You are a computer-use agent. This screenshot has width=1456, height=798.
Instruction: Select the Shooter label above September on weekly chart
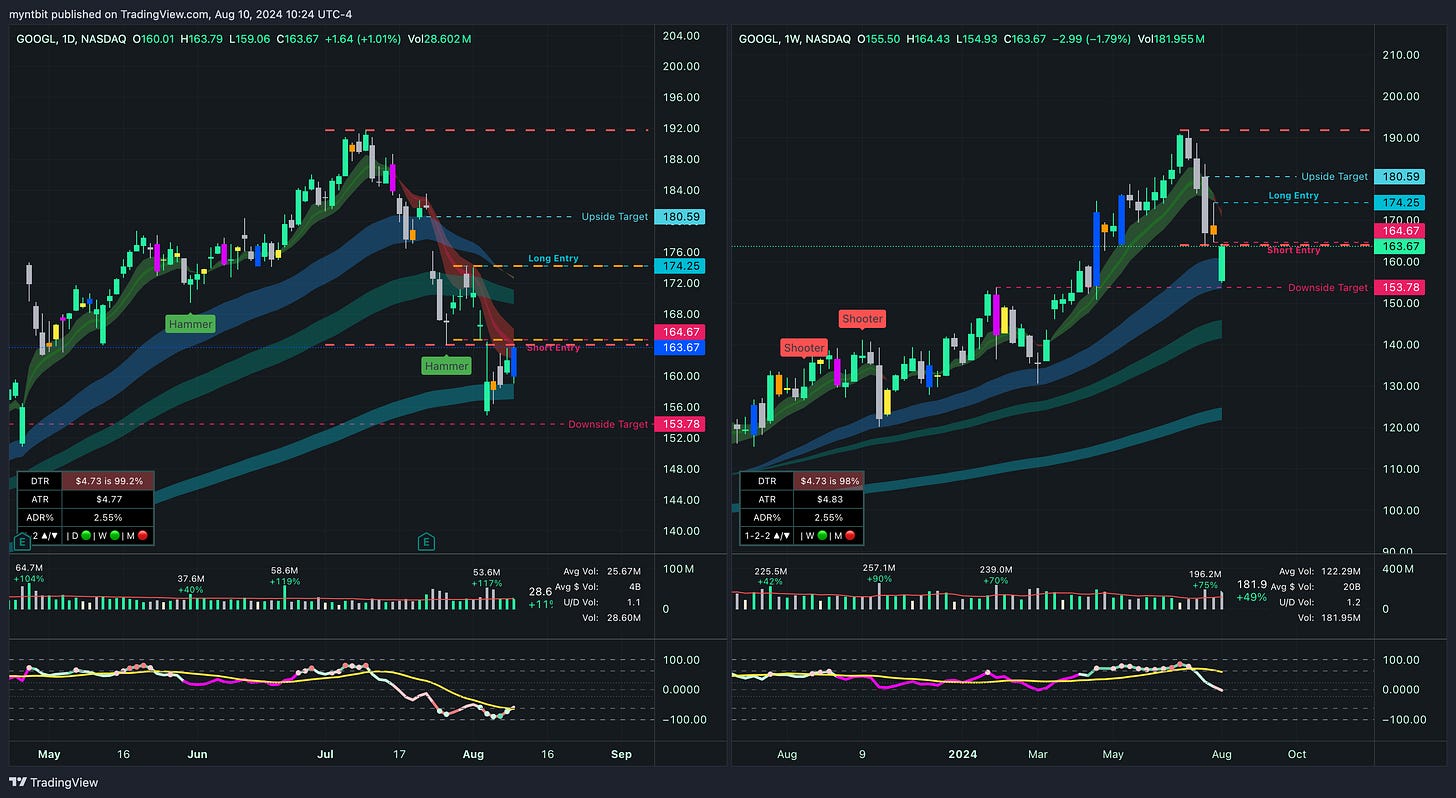(862, 319)
